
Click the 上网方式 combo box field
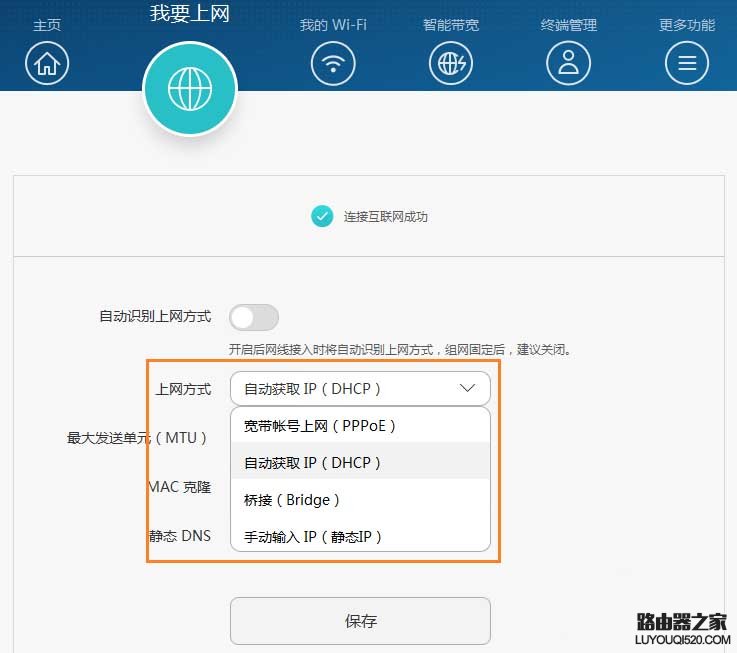345,388
